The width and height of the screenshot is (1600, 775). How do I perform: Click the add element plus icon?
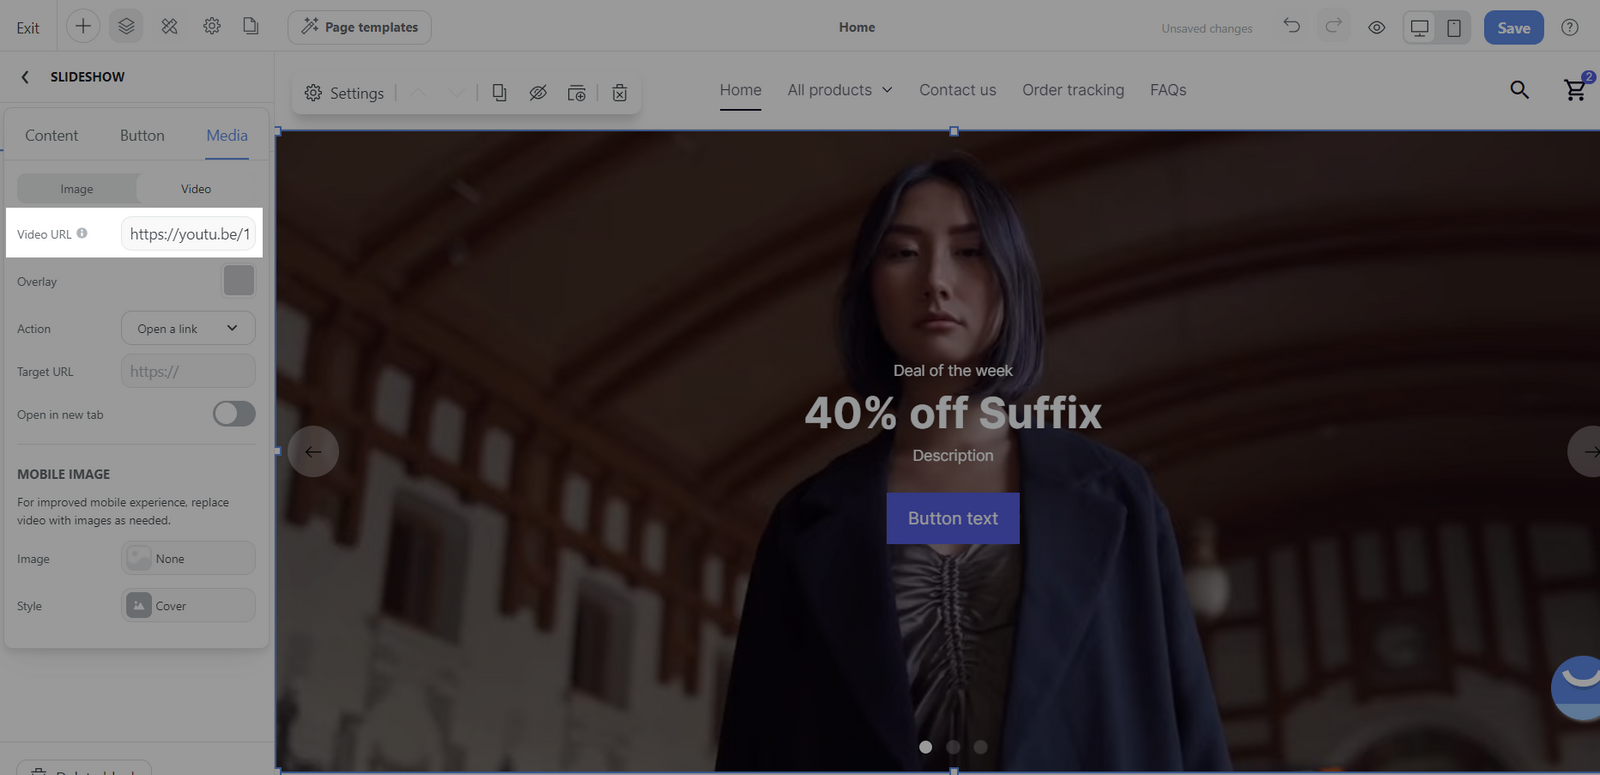click(83, 27)
